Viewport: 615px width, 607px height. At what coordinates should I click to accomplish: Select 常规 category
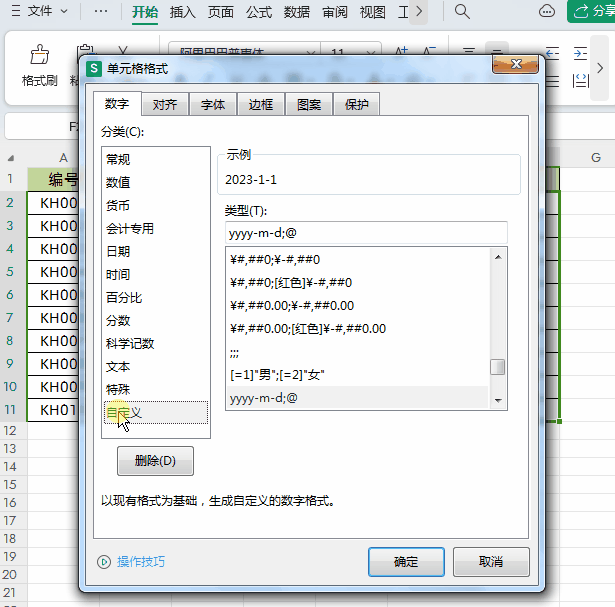click(156, 160)
